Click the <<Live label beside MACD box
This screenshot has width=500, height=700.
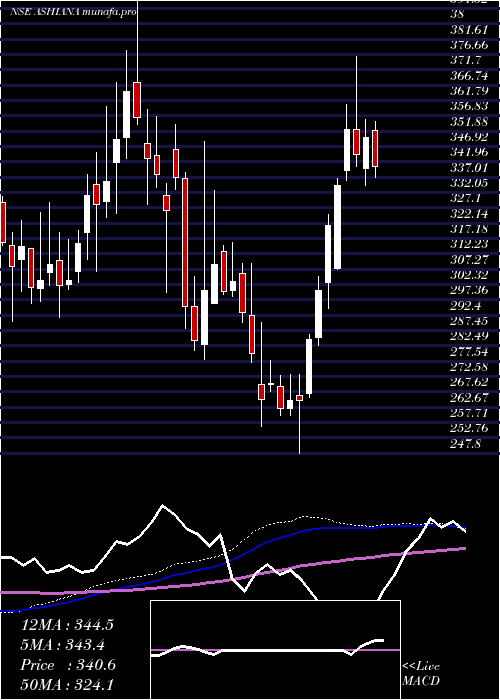tap(421, 667)
